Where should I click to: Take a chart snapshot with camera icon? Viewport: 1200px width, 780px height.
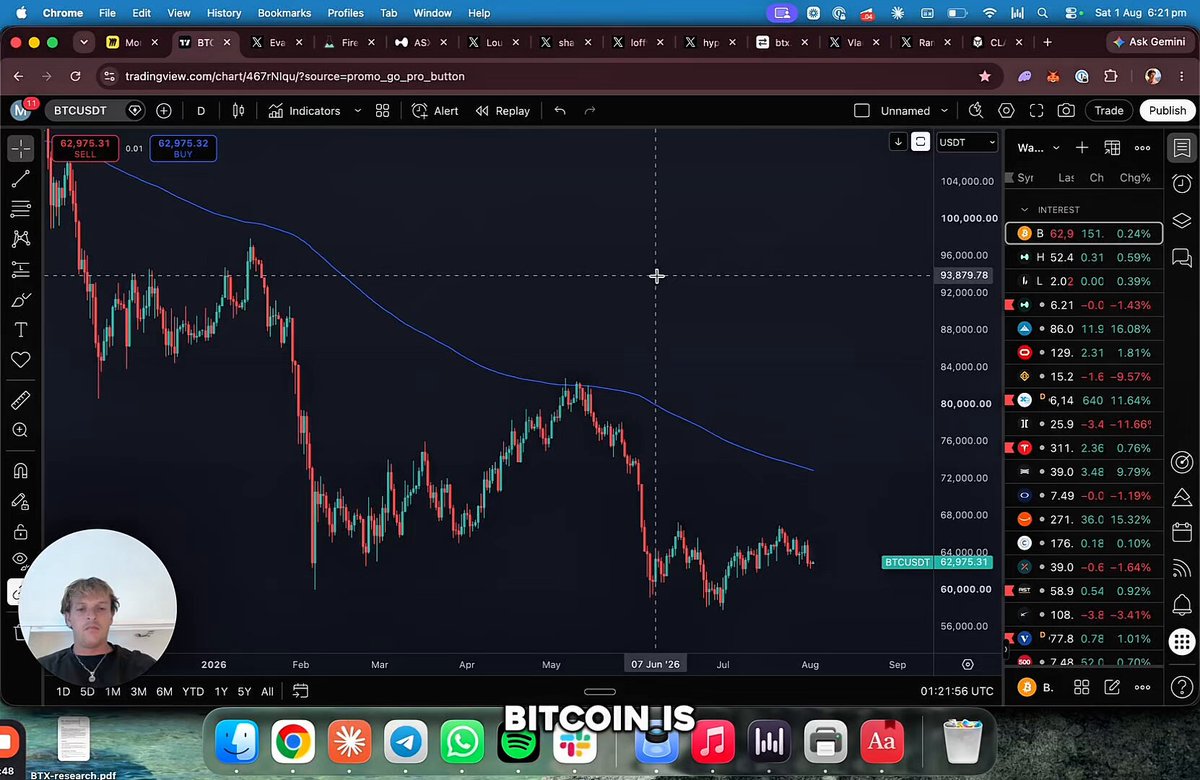(1067, 111)
